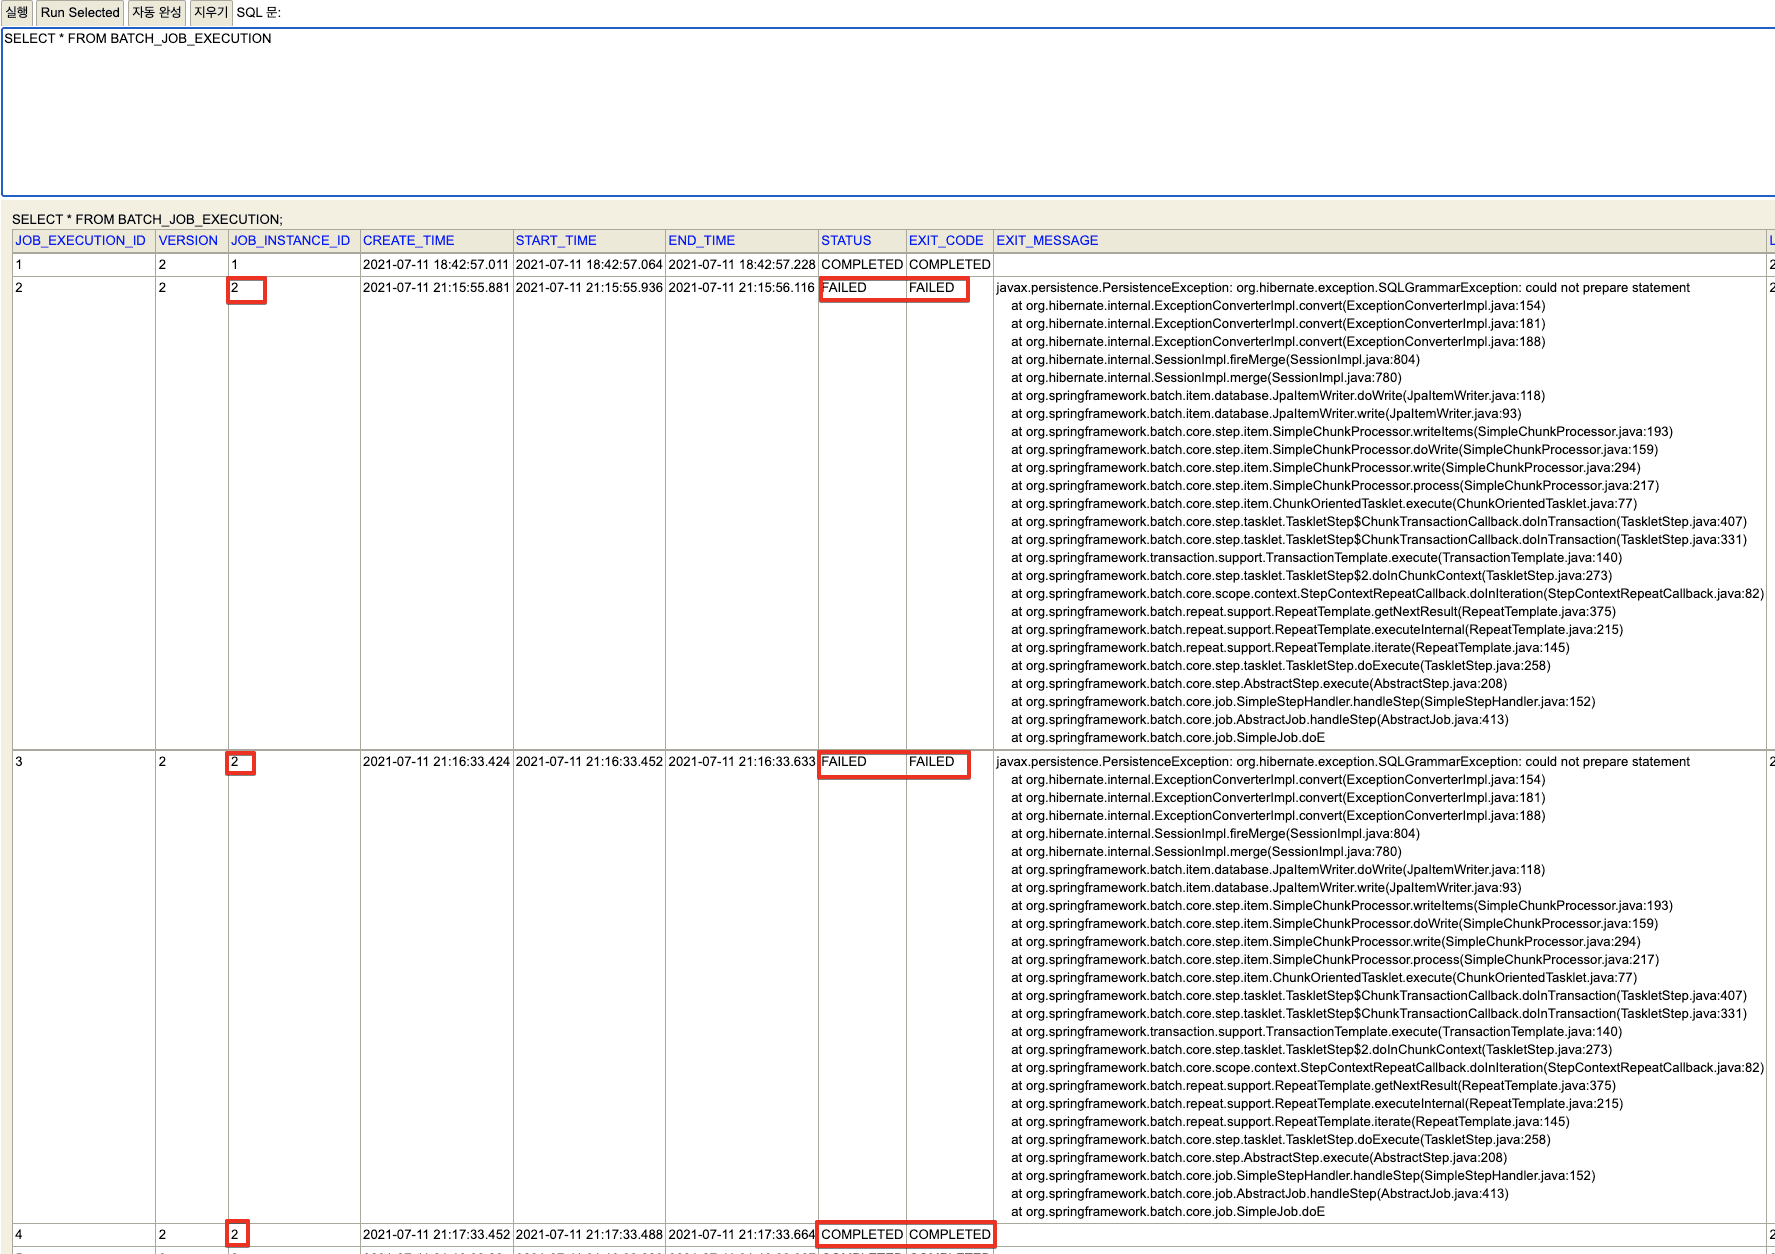Click the END_TIME column header
Image resolution: width=1775 pixels, height=1254 pixels.
[x=701, y=241]
